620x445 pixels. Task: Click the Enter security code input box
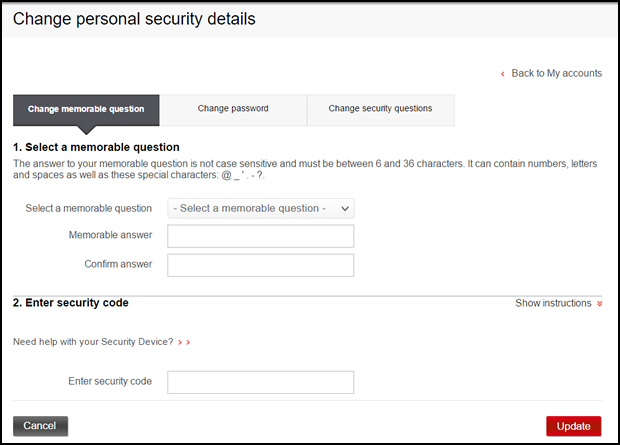pos(261,382)
